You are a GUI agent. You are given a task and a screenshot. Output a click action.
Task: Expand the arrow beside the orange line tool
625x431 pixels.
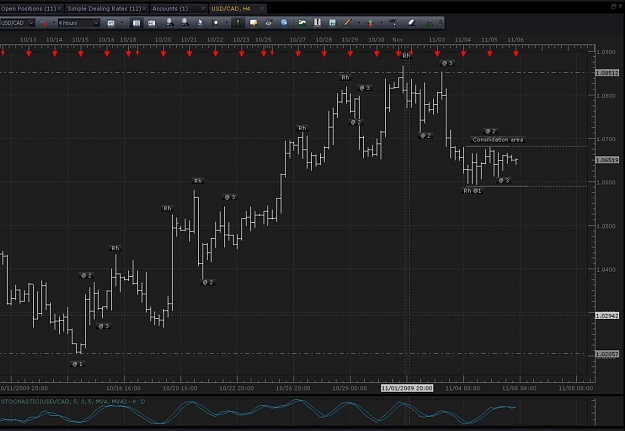(x=359, y=23)
